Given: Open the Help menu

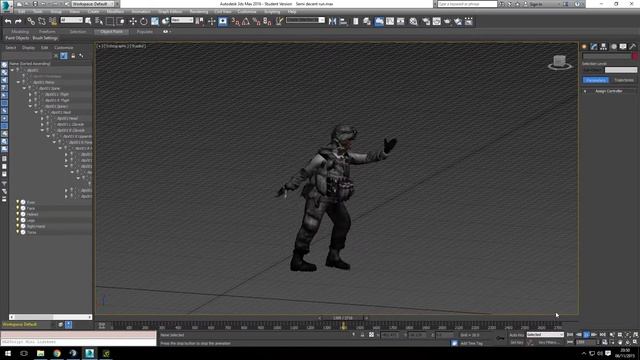Looking at the screenshot, I should point(292,11).
